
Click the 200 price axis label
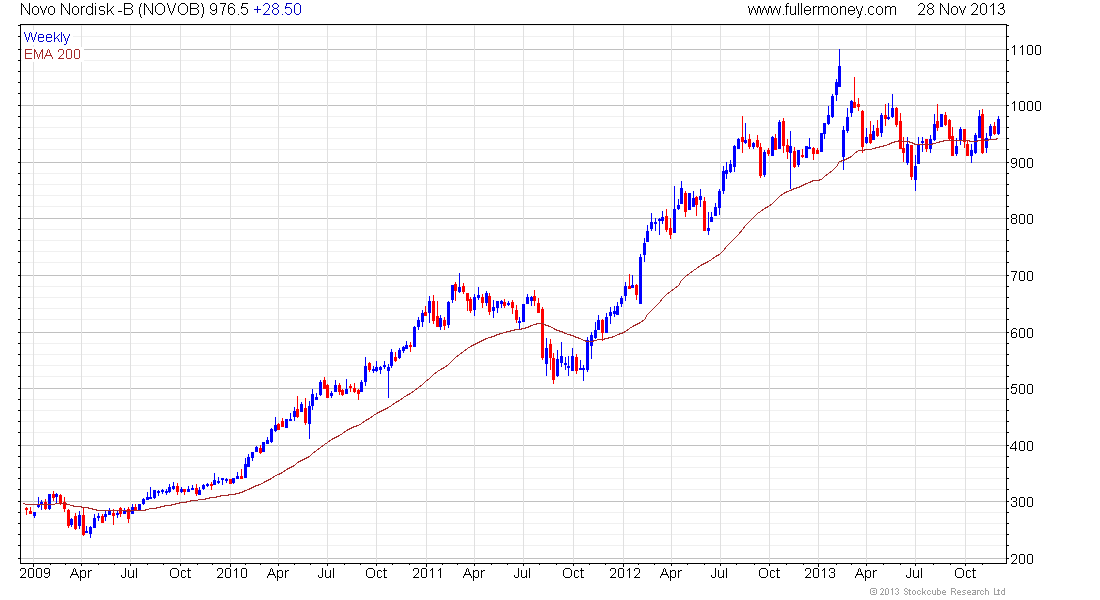click(1022, 559)
